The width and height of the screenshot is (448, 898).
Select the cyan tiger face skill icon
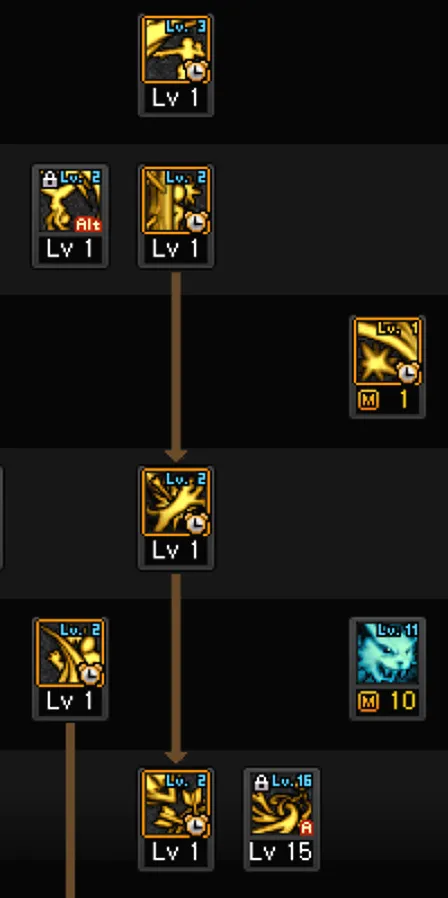(x=387, y=653)
